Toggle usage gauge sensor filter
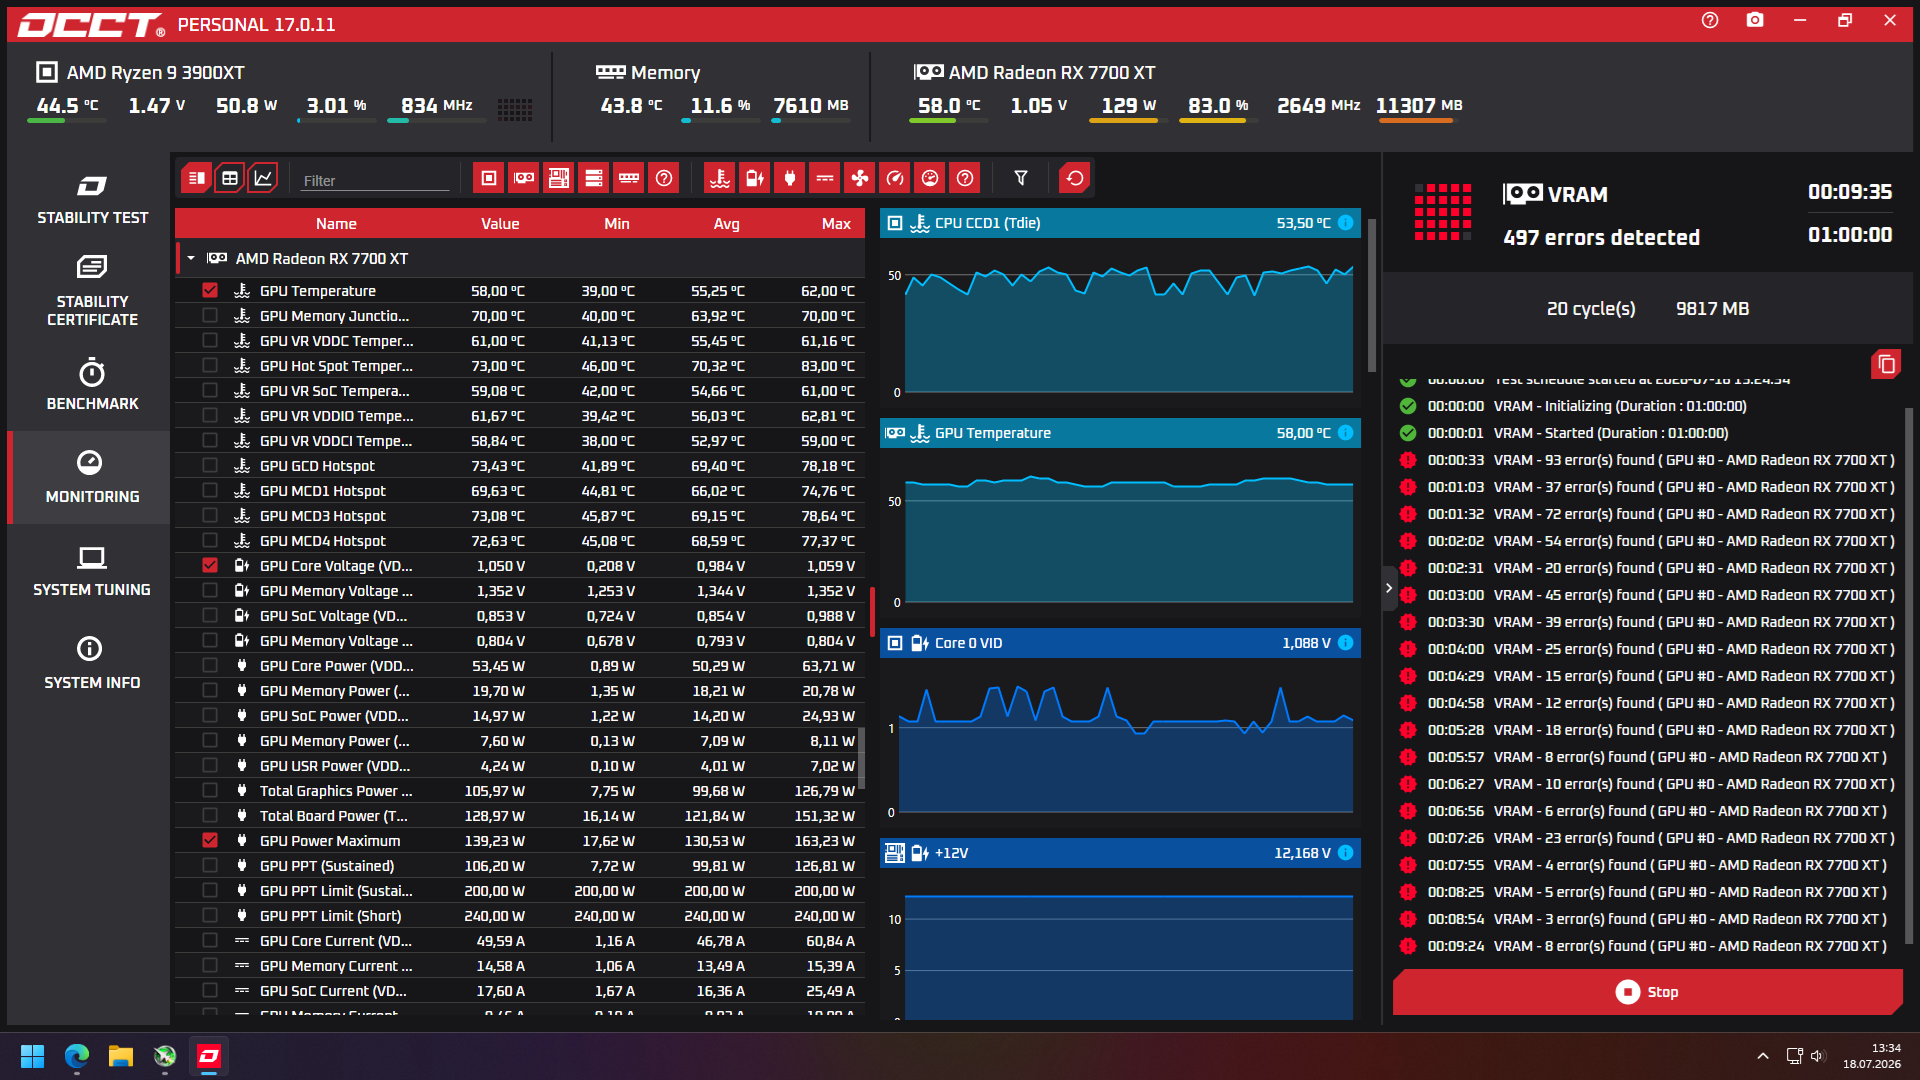The height and width of the screenshot is (1080, 1920). (895, 178)
